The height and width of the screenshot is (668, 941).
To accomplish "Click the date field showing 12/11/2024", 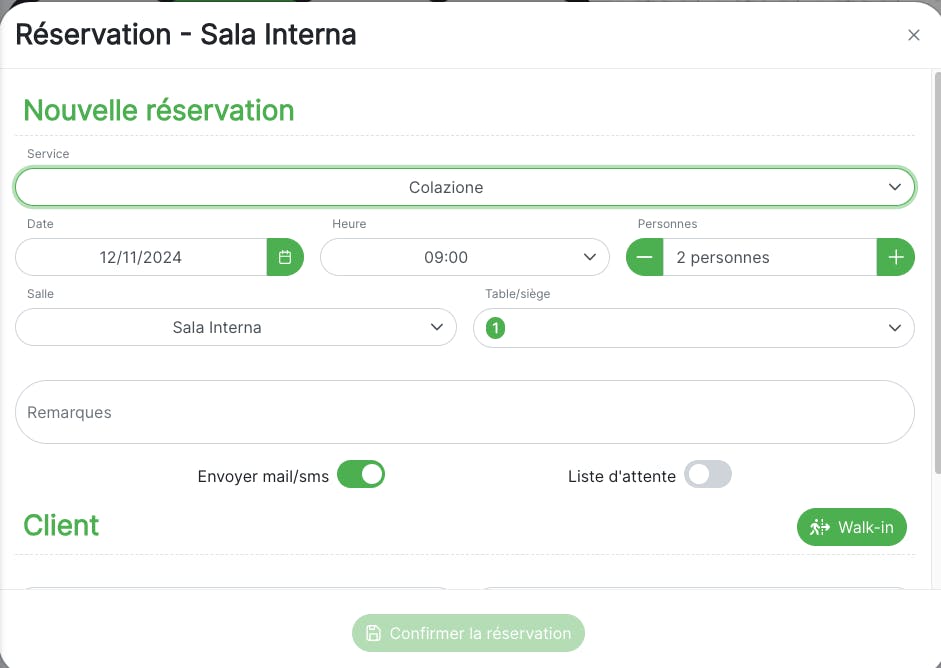I will (x=141, y=257).
